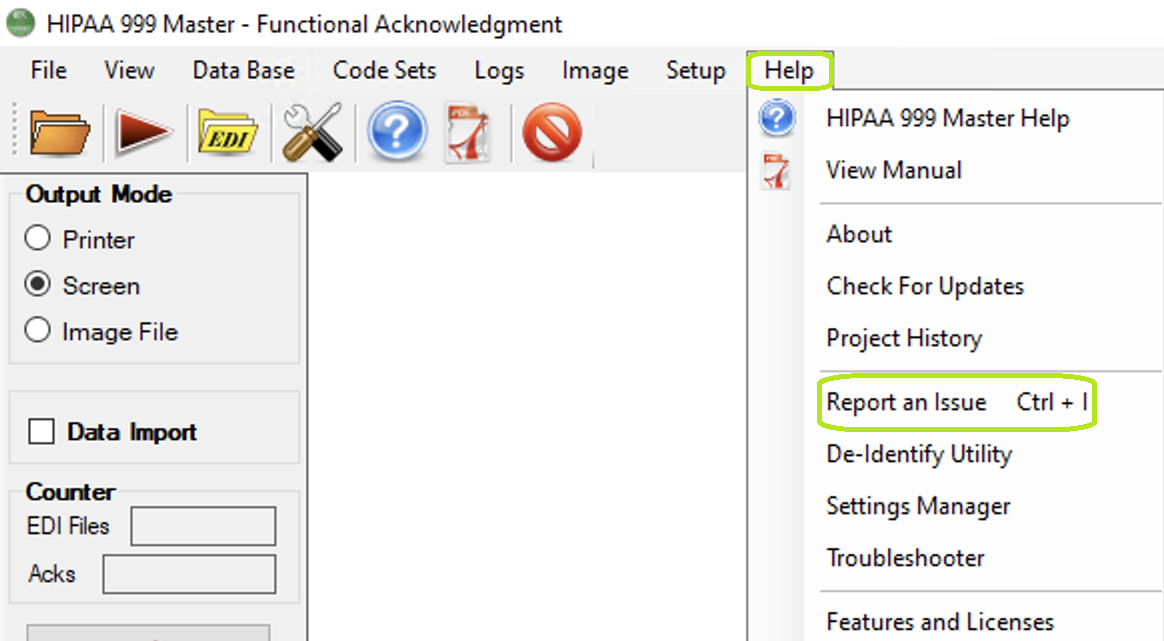
Task: Open the Data Base menu
Action: click(243, 71)
